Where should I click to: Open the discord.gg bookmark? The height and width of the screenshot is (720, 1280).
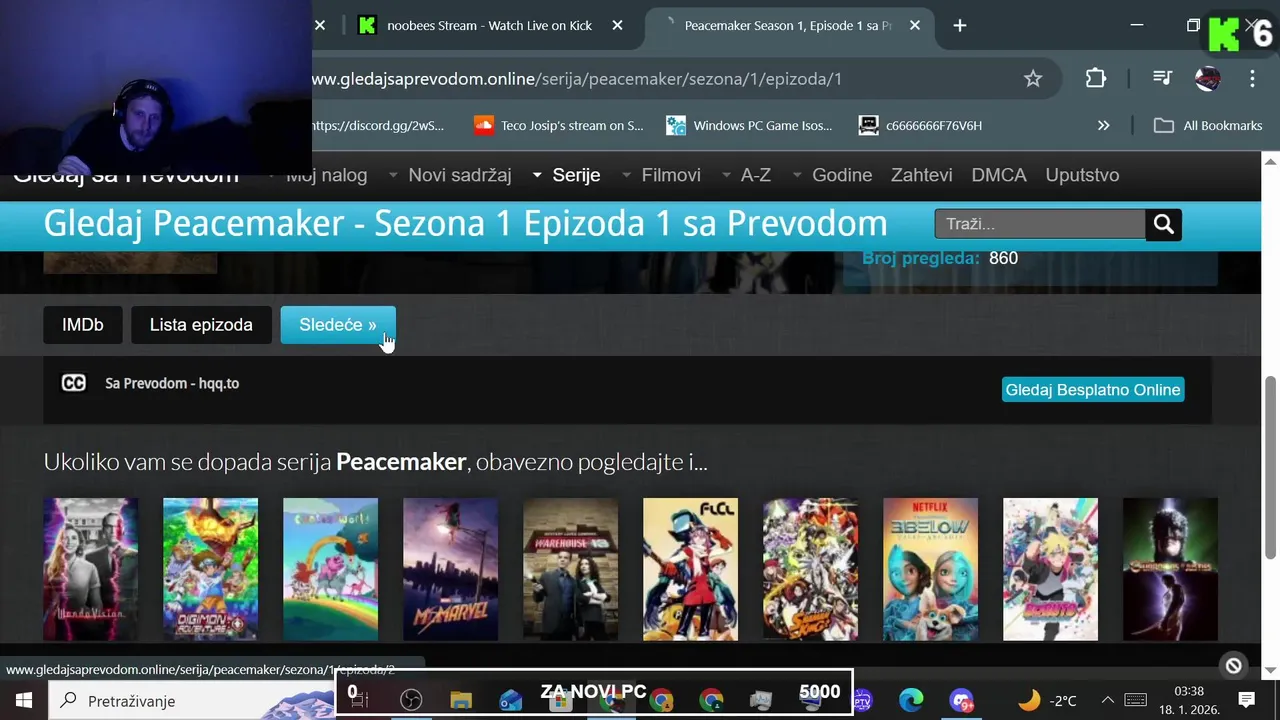(378, 125)
